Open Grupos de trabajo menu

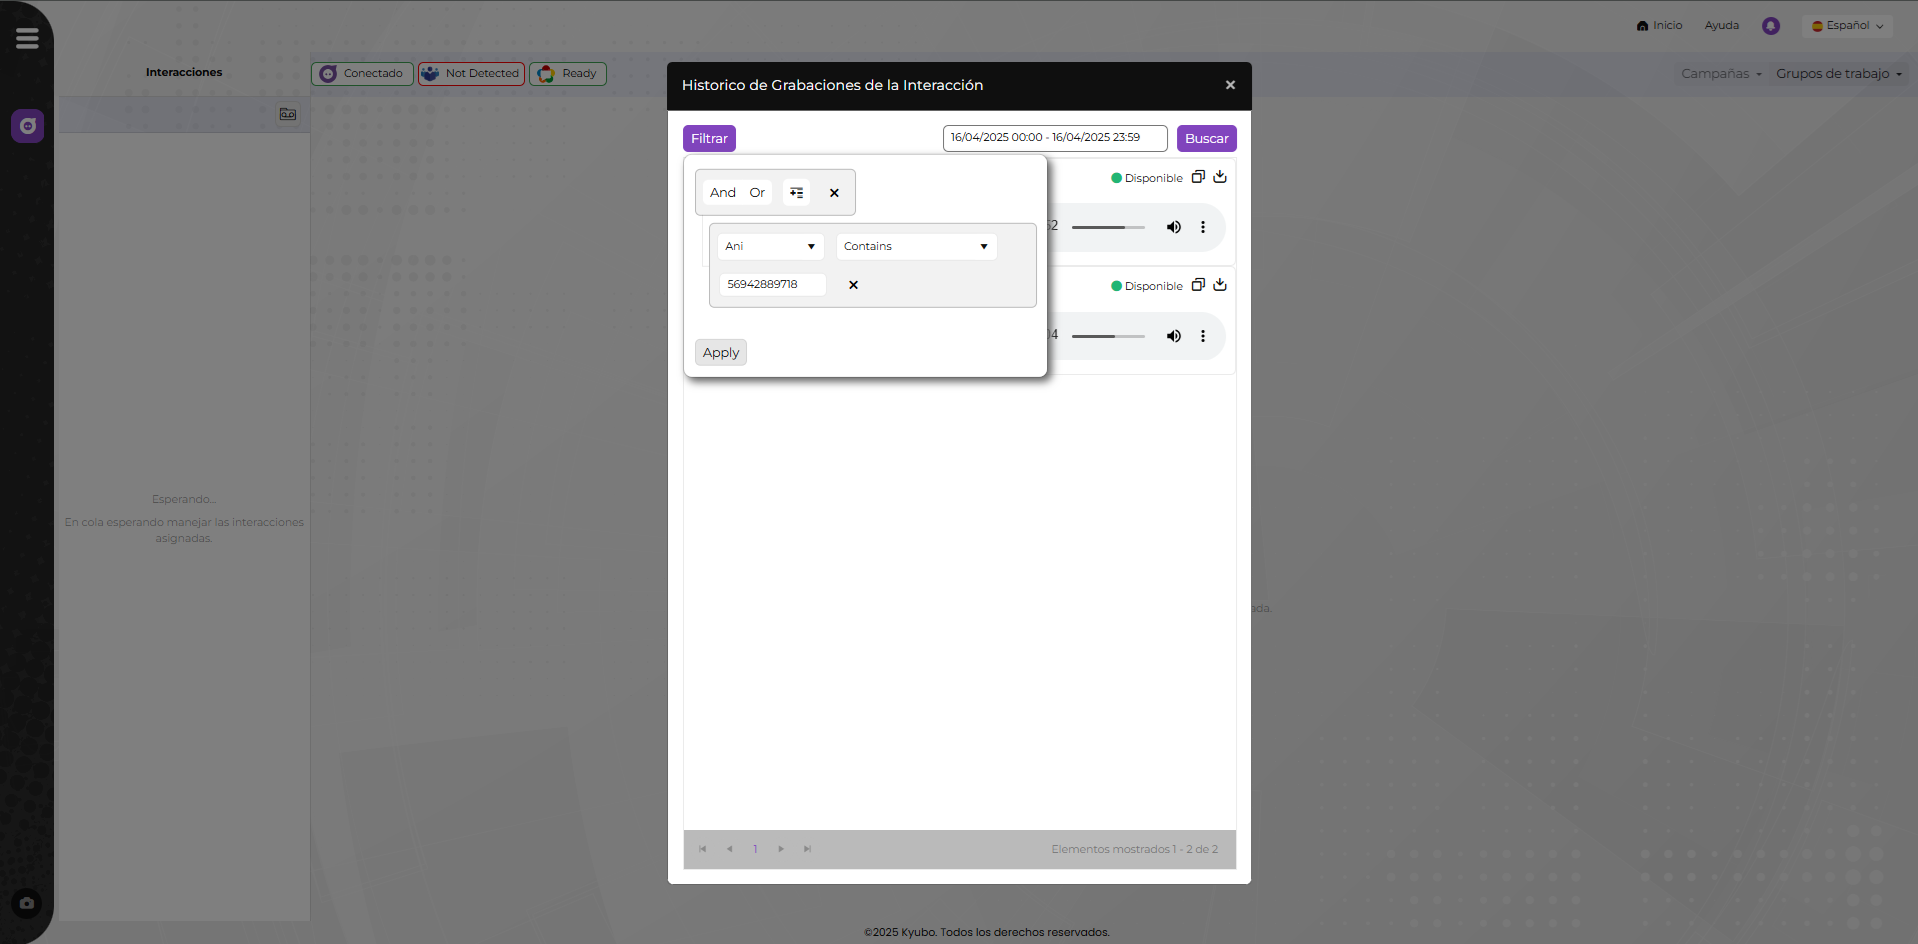(x=1838, y=74)
